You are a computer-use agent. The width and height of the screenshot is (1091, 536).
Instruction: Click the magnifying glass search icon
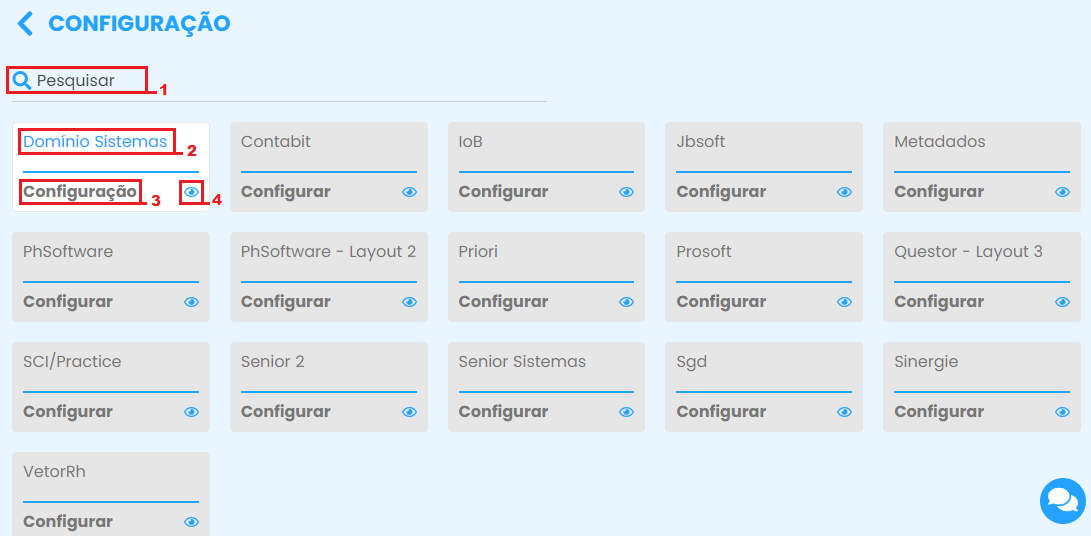22,80
